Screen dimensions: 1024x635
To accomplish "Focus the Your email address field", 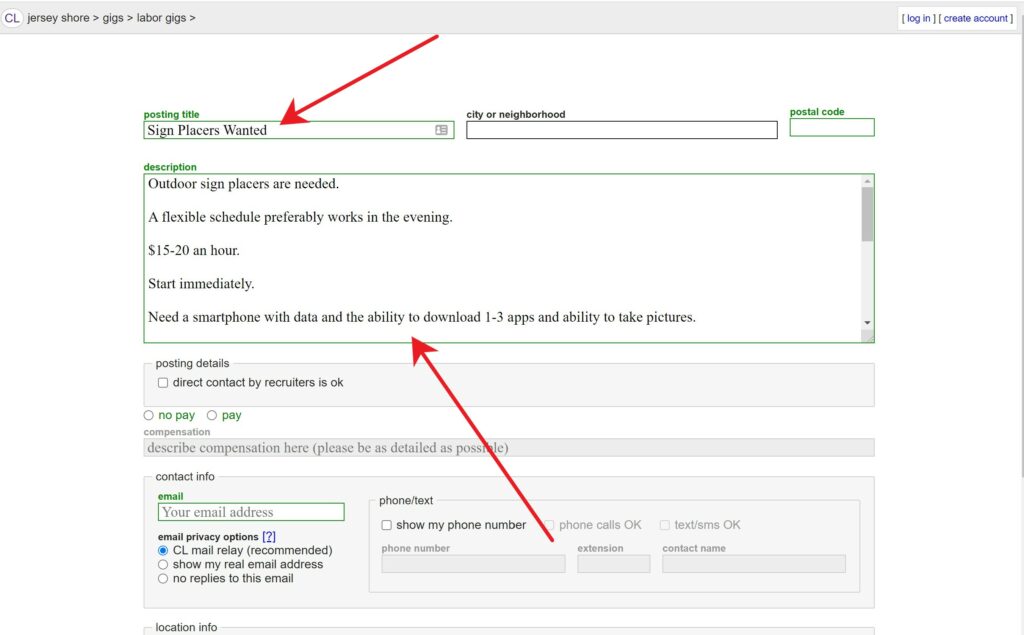I will pos(251,512).
